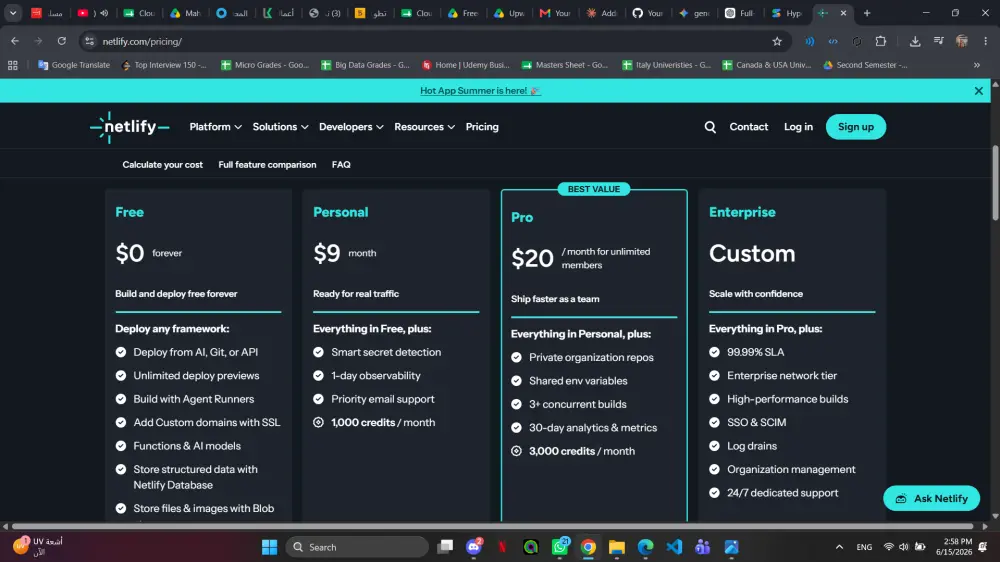The height and width of the screenshot is (562, 1000).
Task: Switch to the YouTube tab playing audio
Action: pyautogui.click(x=92, y=13)
